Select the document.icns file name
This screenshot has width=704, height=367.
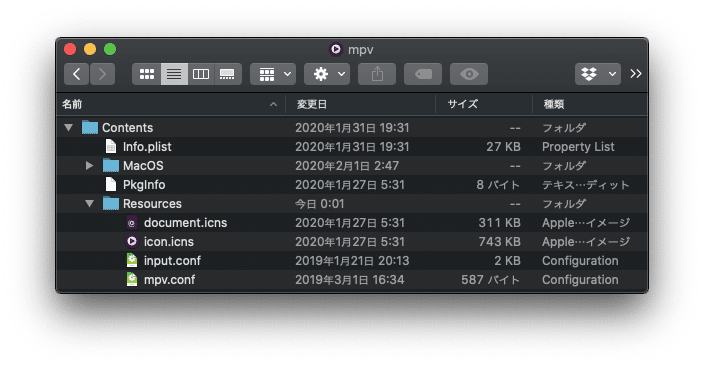[x=185, y=223]
